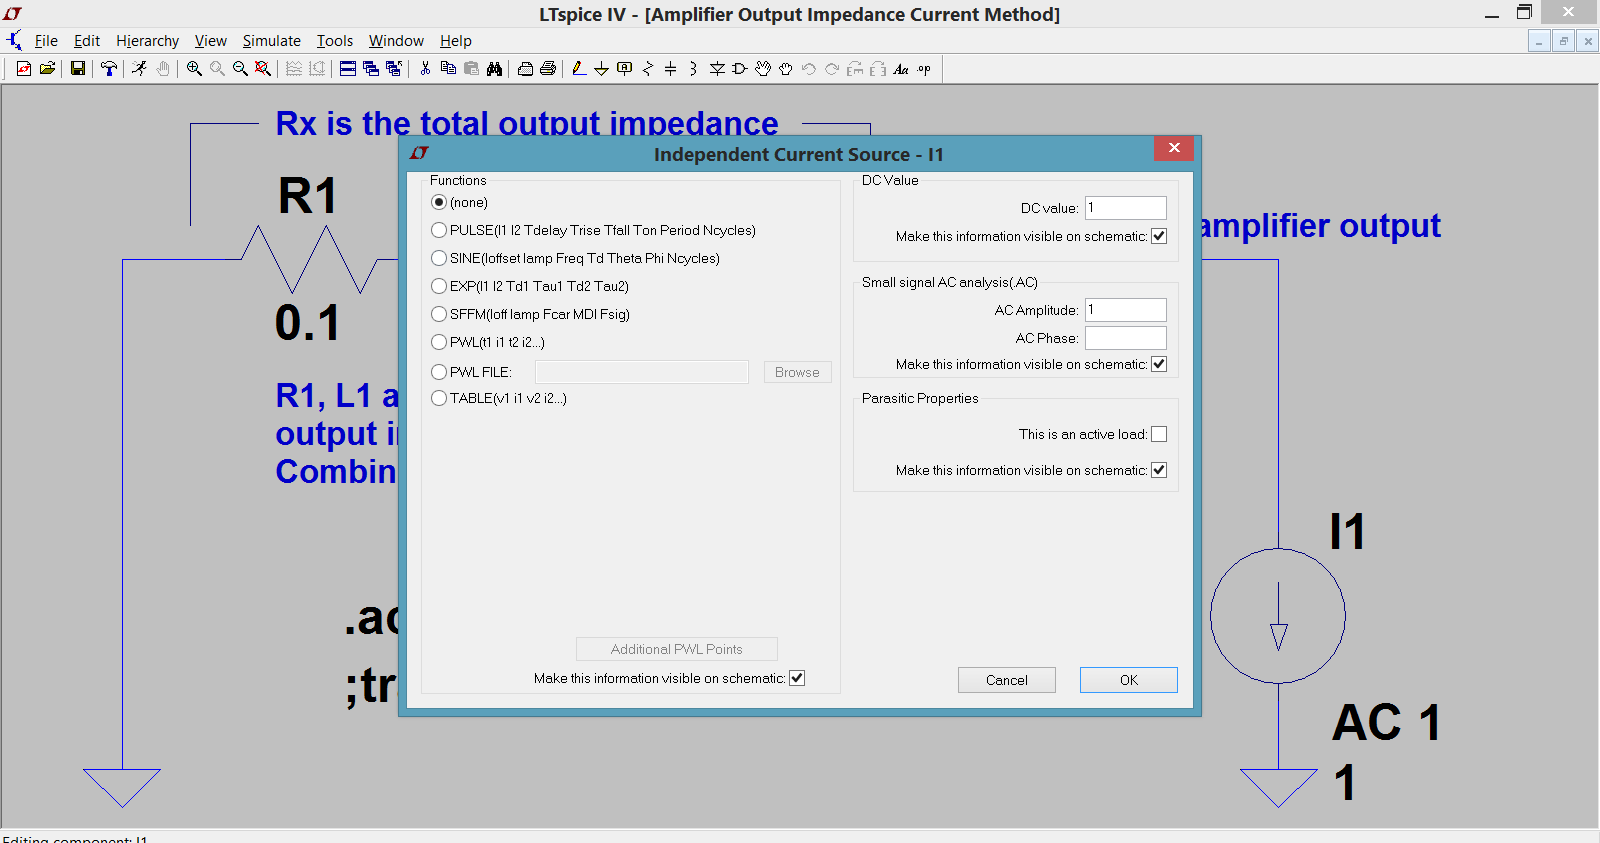Open the Simulate menu

tap(271, 41)
